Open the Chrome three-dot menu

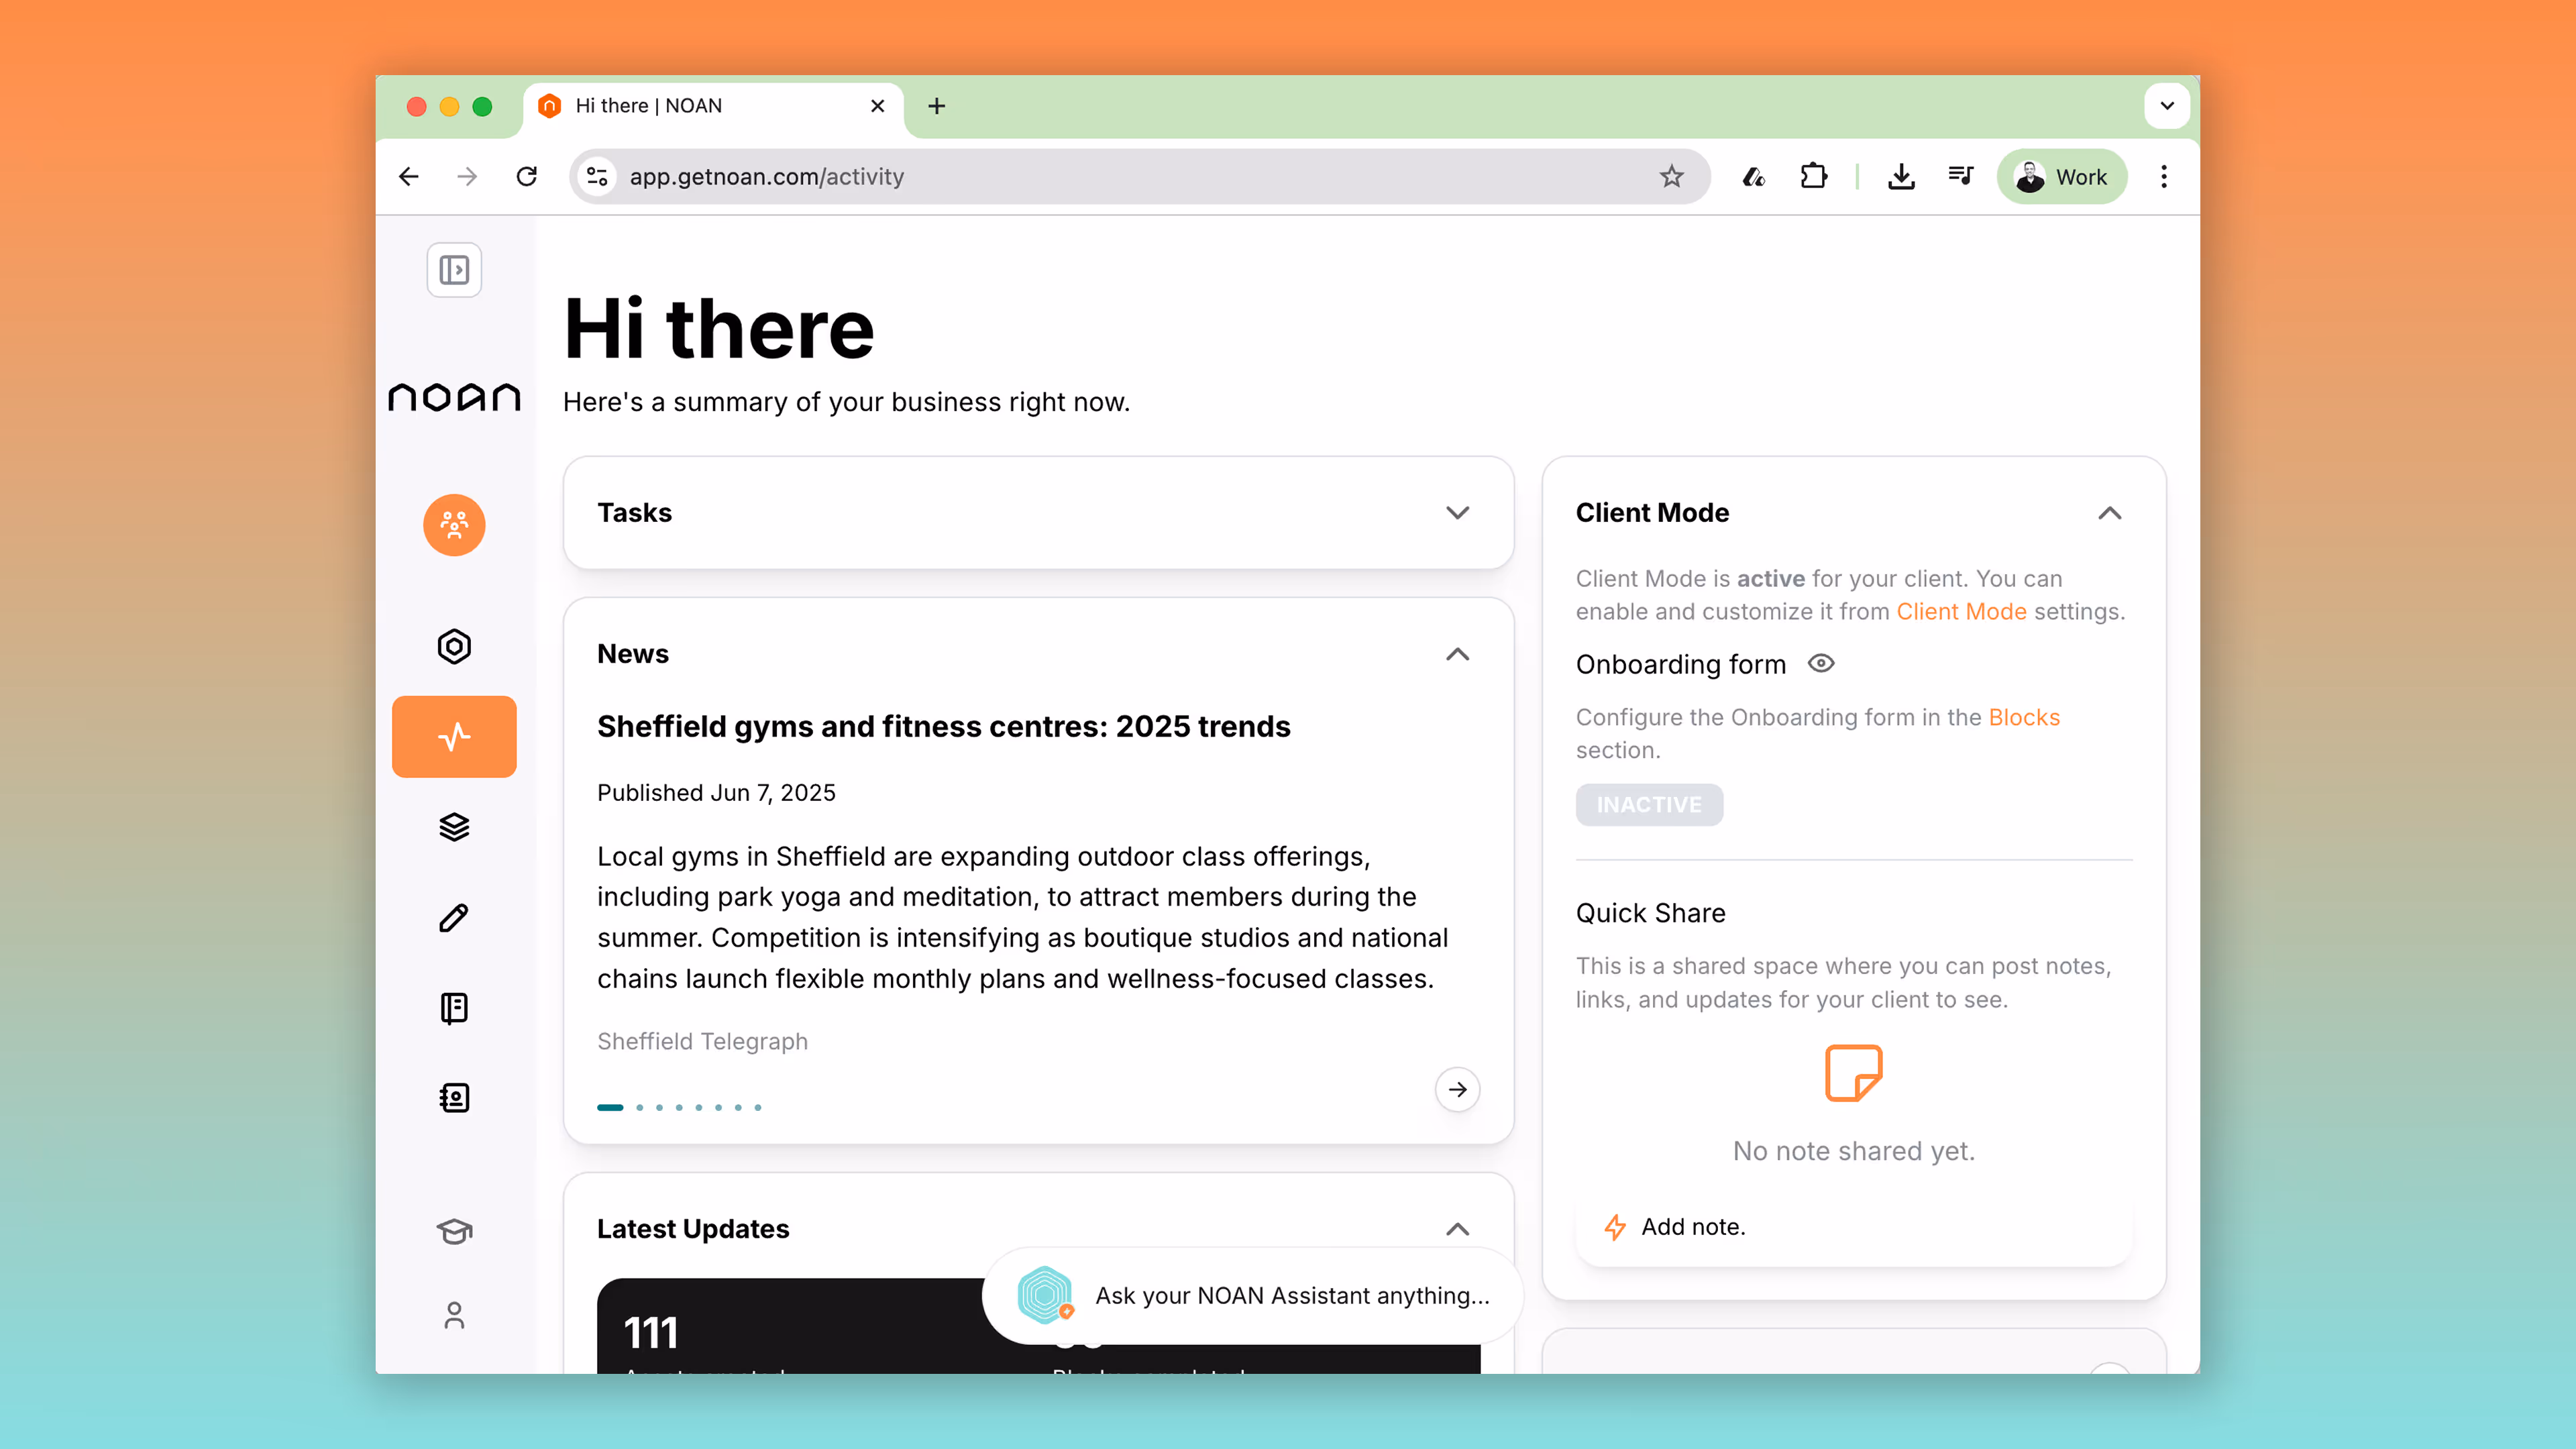[2164, 177]
